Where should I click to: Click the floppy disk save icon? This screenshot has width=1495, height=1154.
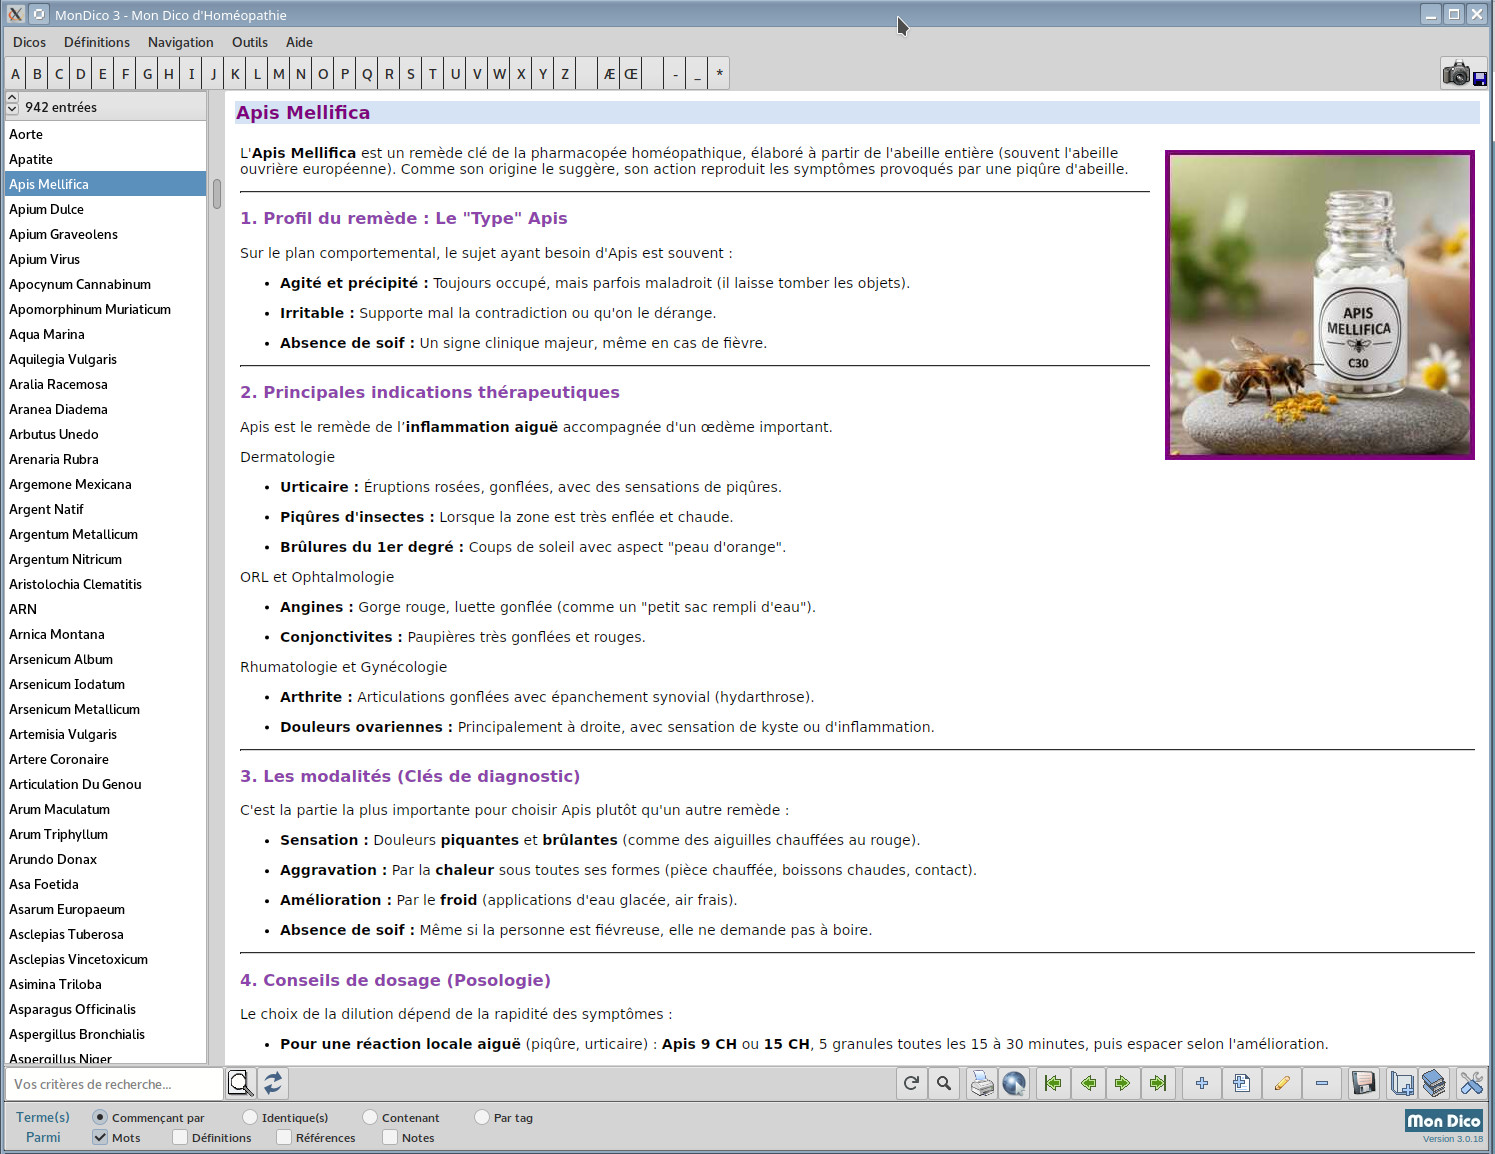point(1363,1083)
